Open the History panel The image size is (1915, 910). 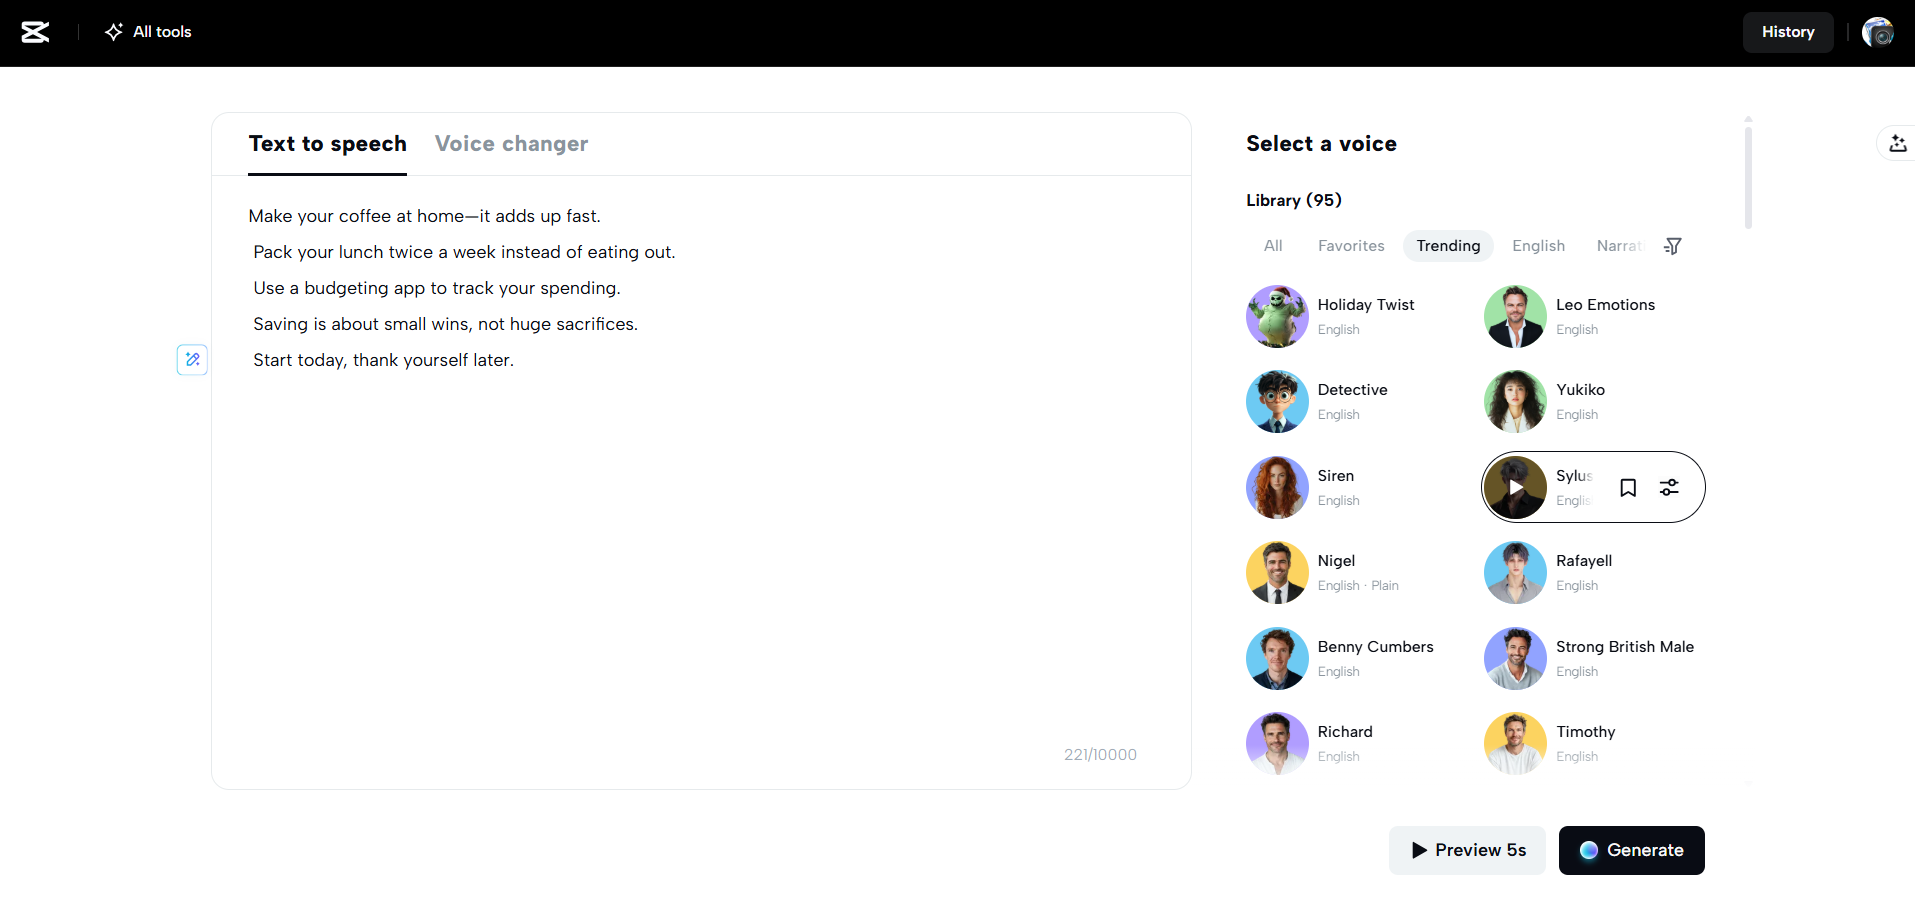(x=1787, y=32)
